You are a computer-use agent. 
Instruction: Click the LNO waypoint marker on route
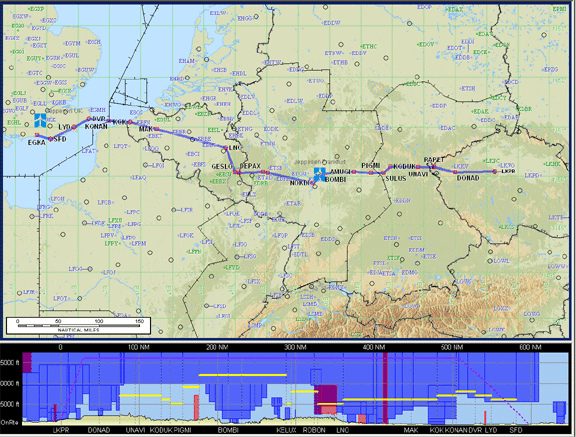coord(226,148)
